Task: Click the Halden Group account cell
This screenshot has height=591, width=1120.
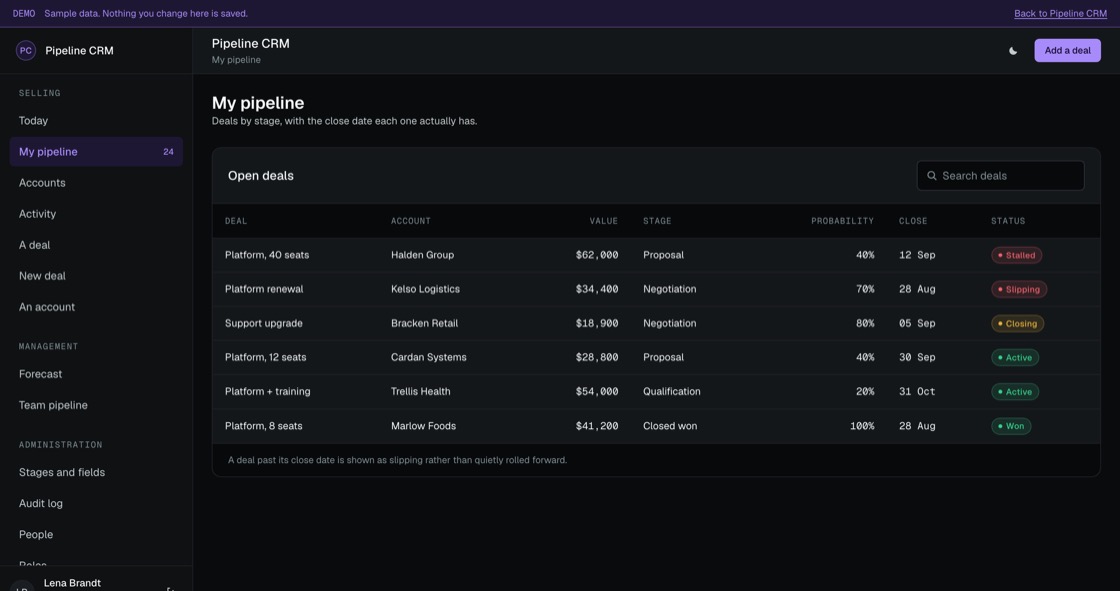Action: tap(422, 255)
